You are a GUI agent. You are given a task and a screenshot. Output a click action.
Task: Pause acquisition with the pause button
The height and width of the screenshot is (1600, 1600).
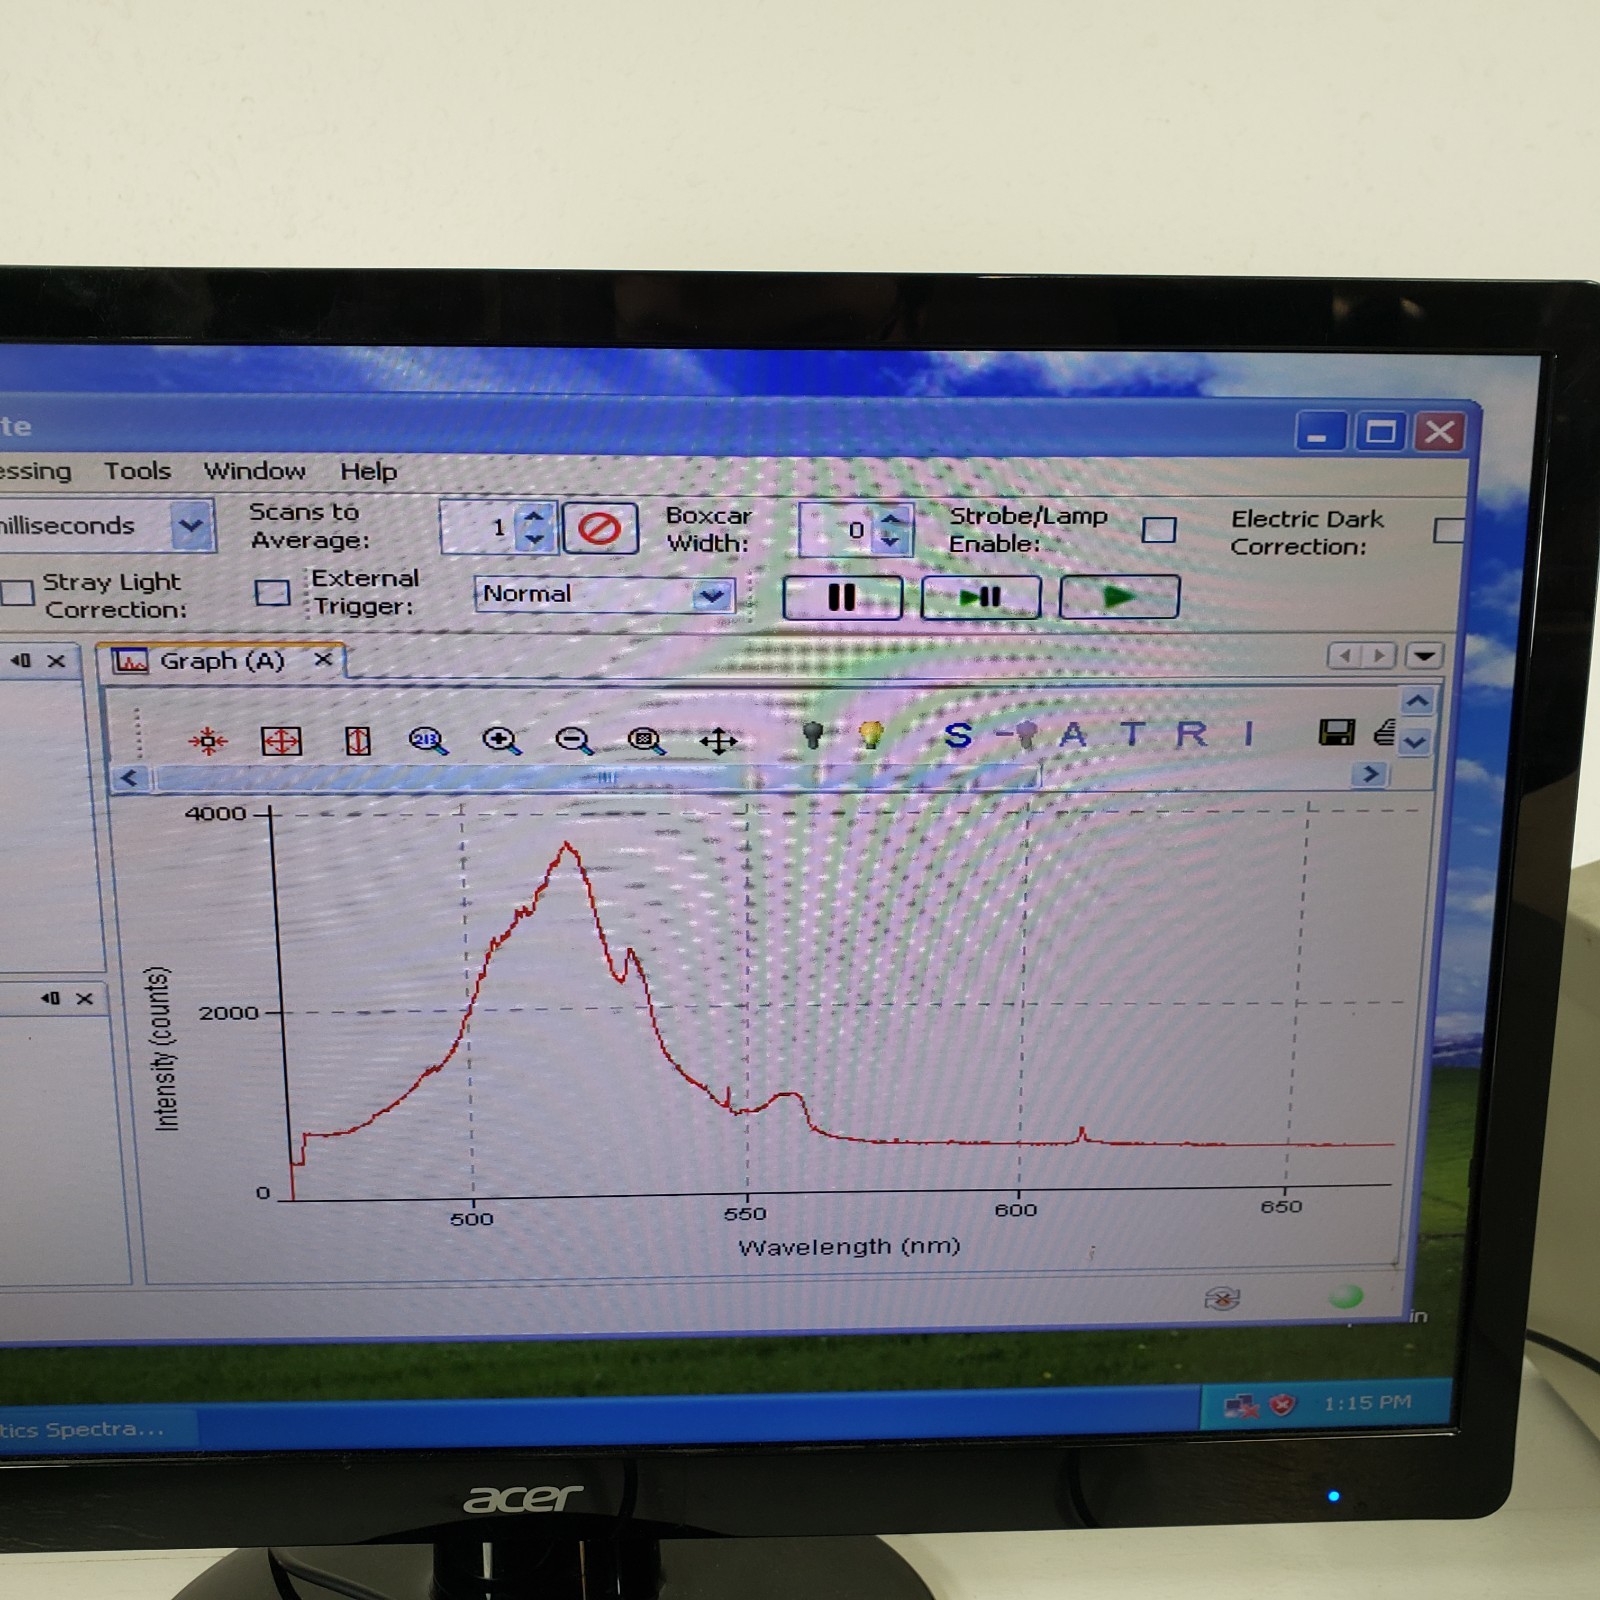click(842, 596)
